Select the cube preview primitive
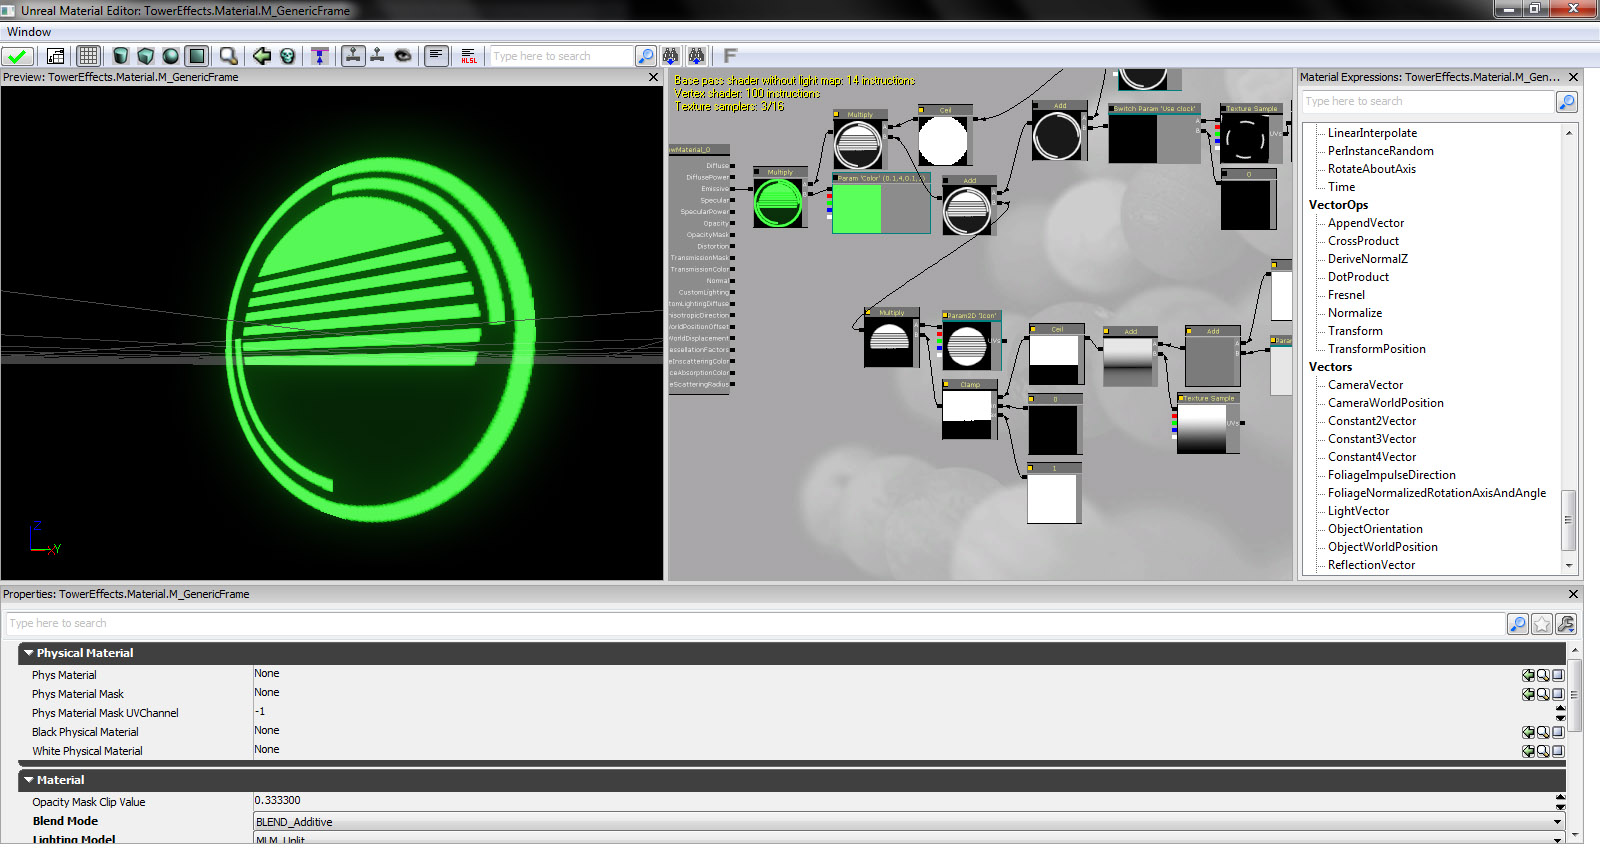The image size is (1600, 860). pos(146,56)
